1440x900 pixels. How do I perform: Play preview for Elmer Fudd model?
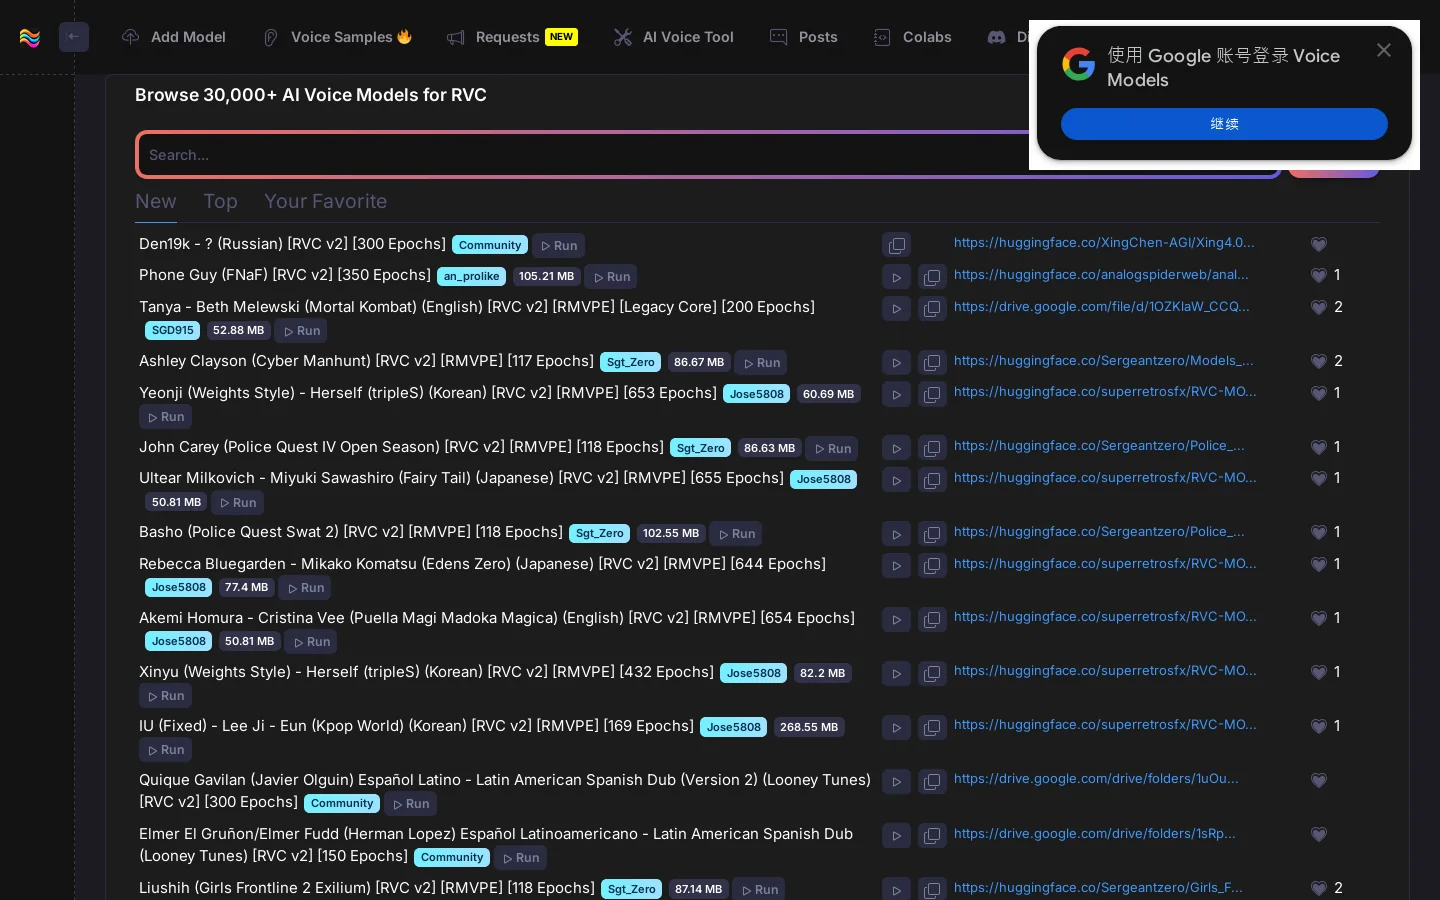[896, 837]
